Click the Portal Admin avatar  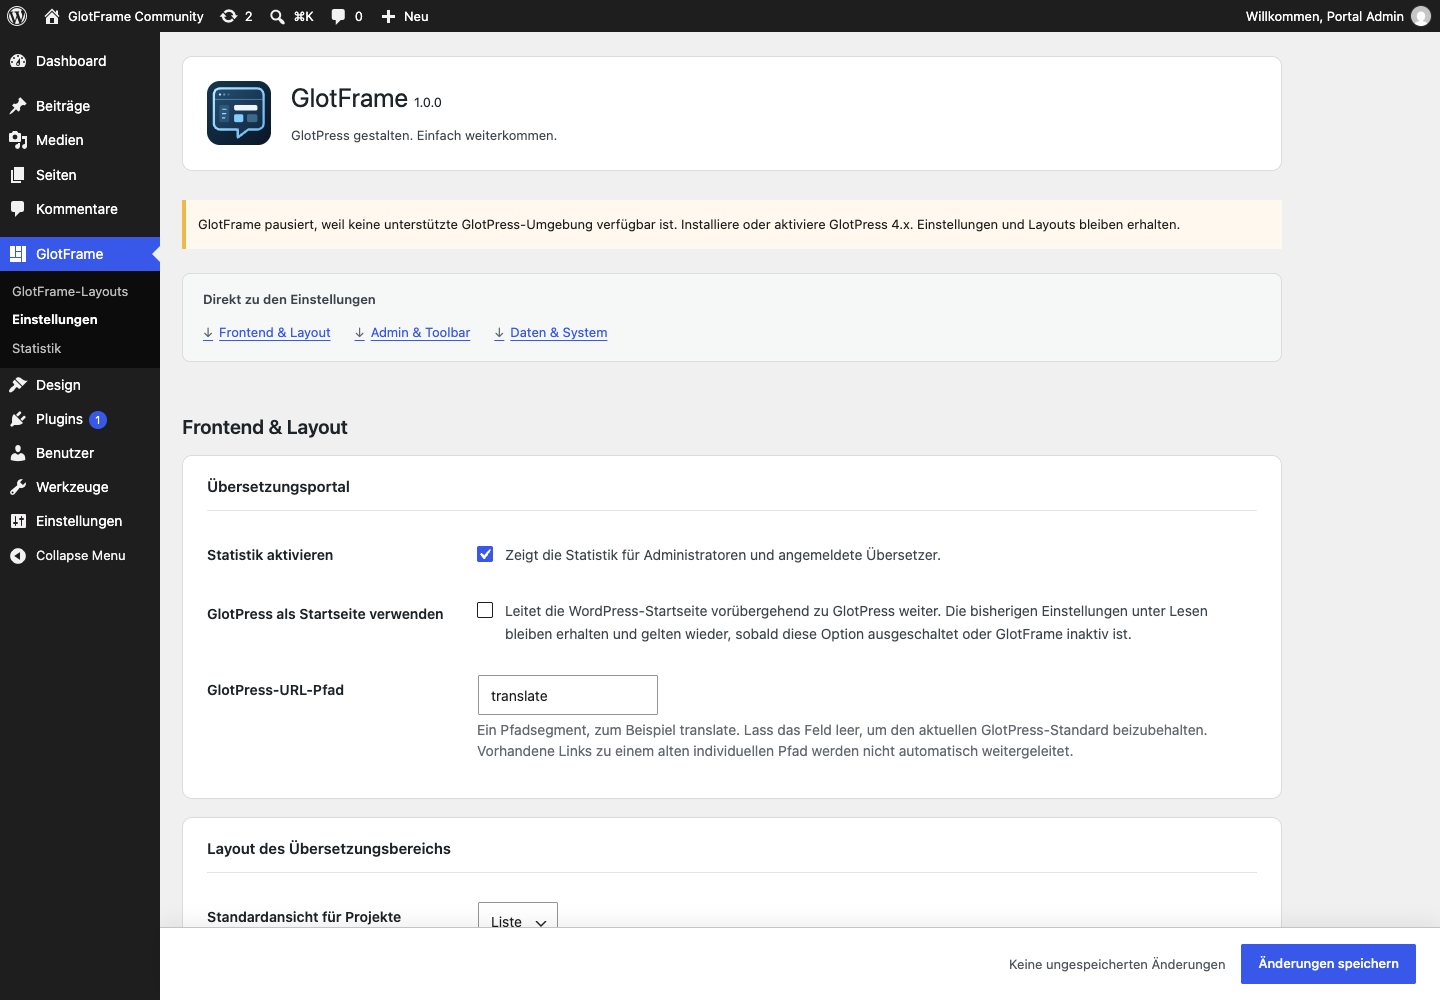(x=1421, y=16)
